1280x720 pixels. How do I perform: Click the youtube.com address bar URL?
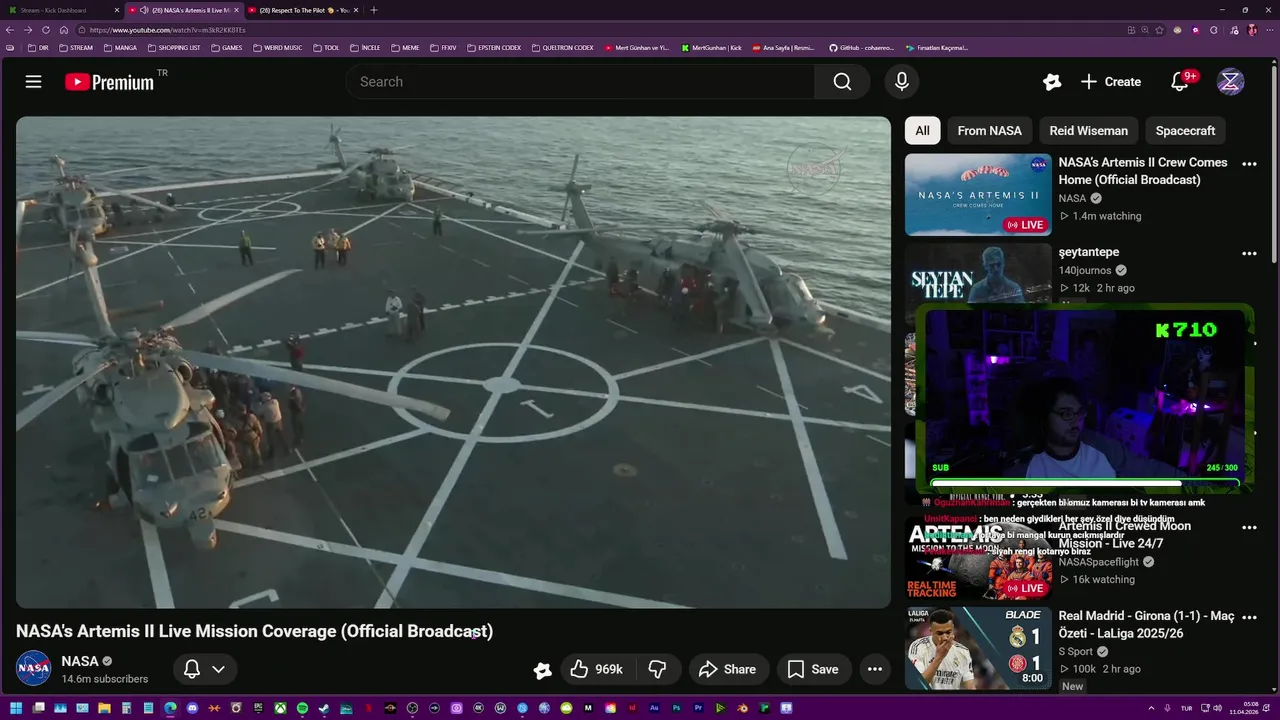click(167, 30)
